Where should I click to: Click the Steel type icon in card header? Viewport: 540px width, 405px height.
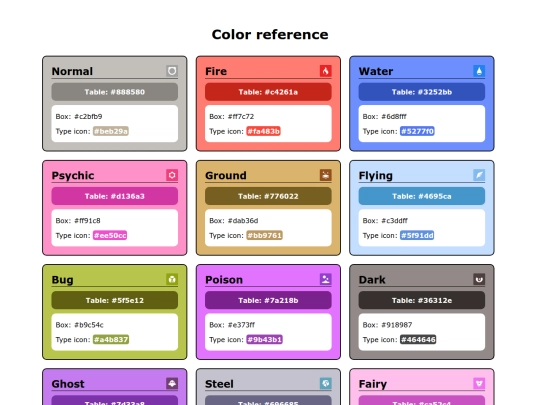tap(325, 383)
